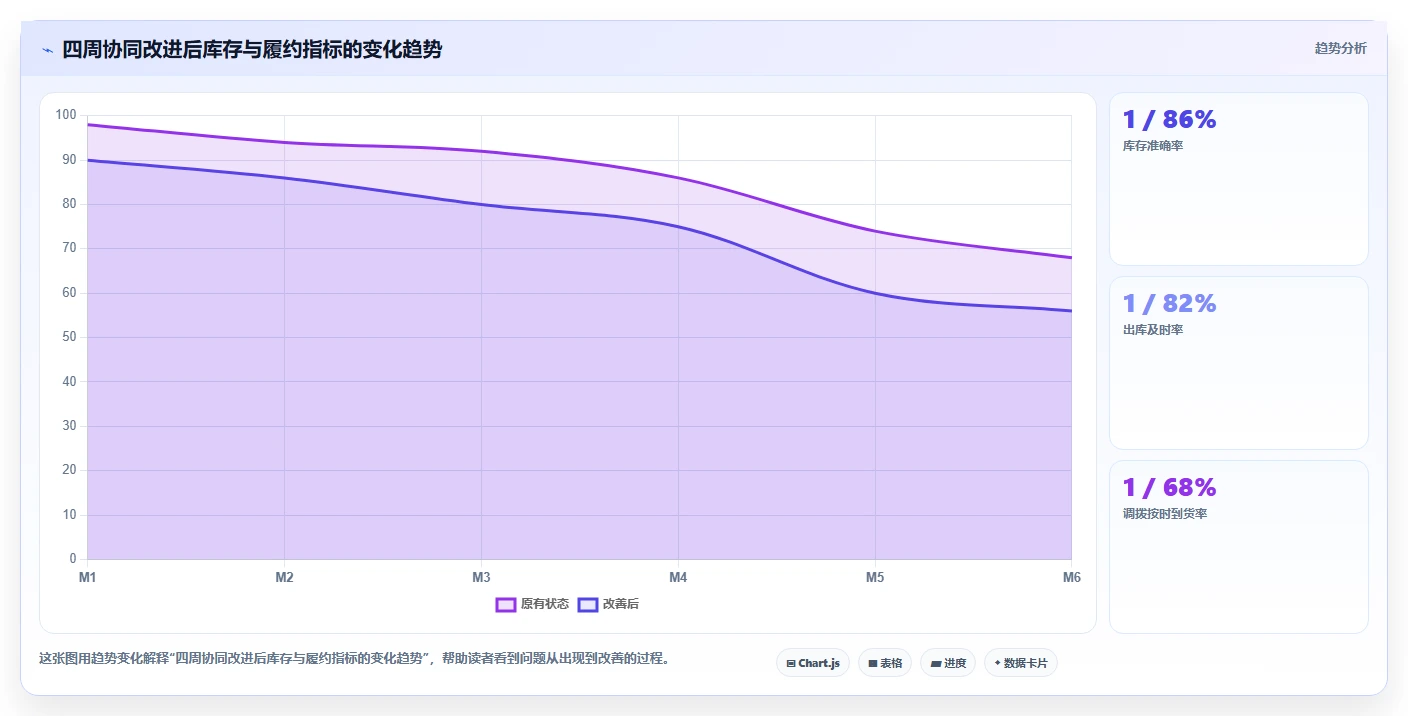
Task: Open the 库存准确率 1 / 86% card
Action: pyautogui.click(x=1238, y=179)
